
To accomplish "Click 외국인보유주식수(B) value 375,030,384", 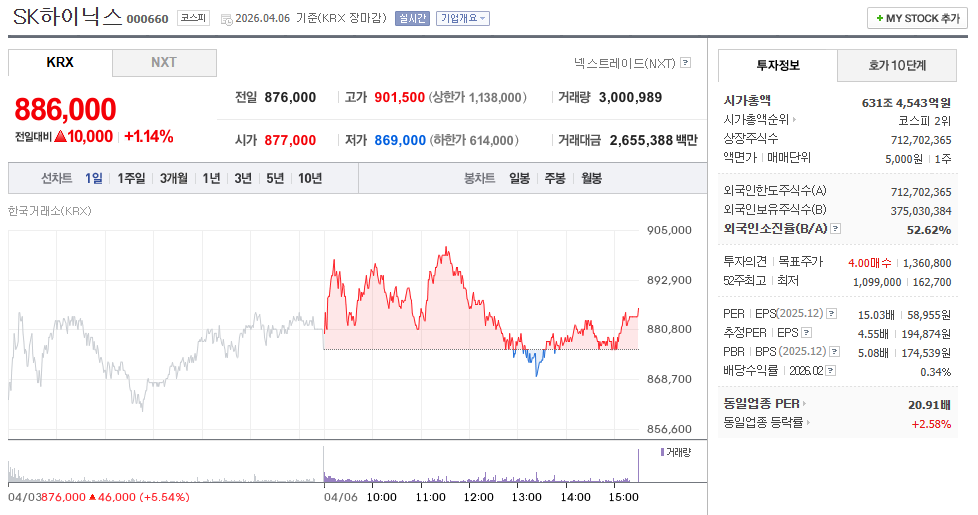I will click(921, 211).
